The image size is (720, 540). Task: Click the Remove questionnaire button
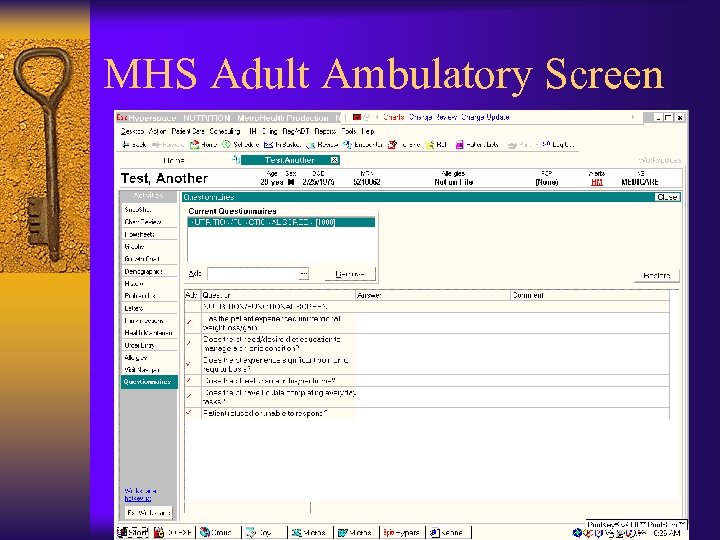click(350, 274)
